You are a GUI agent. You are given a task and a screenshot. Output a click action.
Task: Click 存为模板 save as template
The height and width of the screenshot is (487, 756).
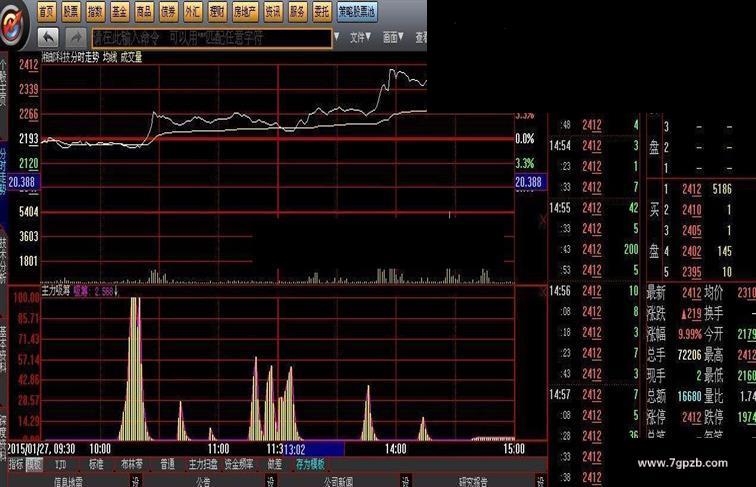[310, 464]
